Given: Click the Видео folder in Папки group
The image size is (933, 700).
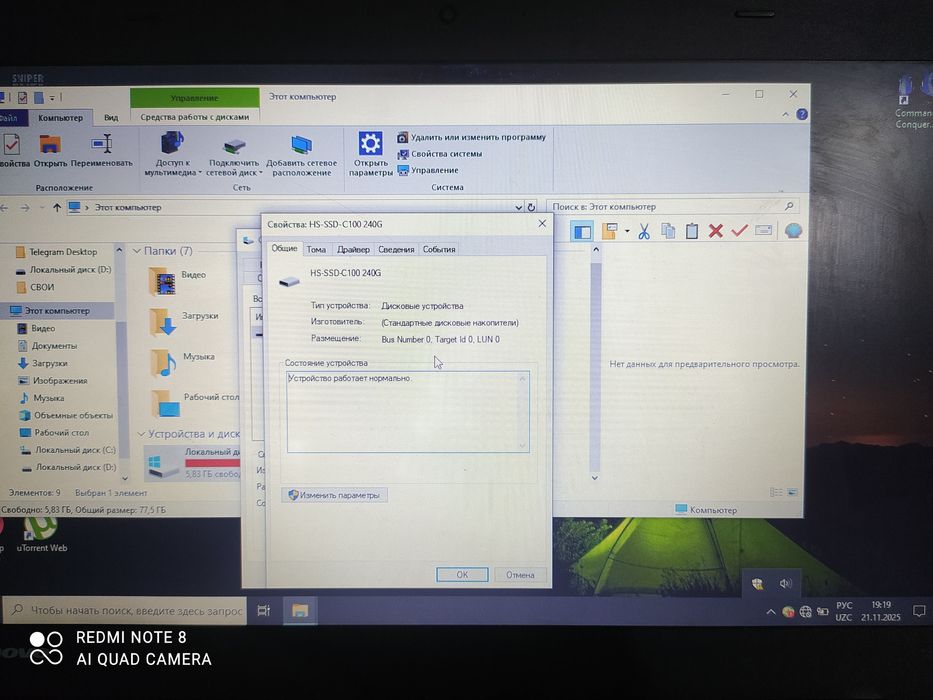Looking at the screenshot, I should [177, 281].
